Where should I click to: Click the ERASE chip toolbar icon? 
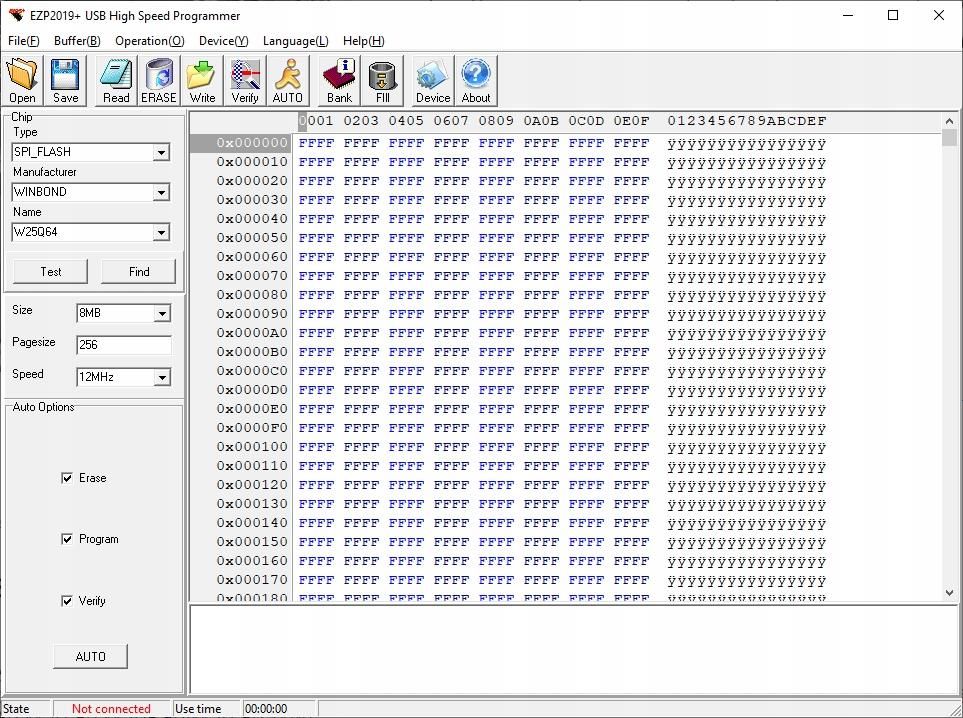tap(158, 81)
